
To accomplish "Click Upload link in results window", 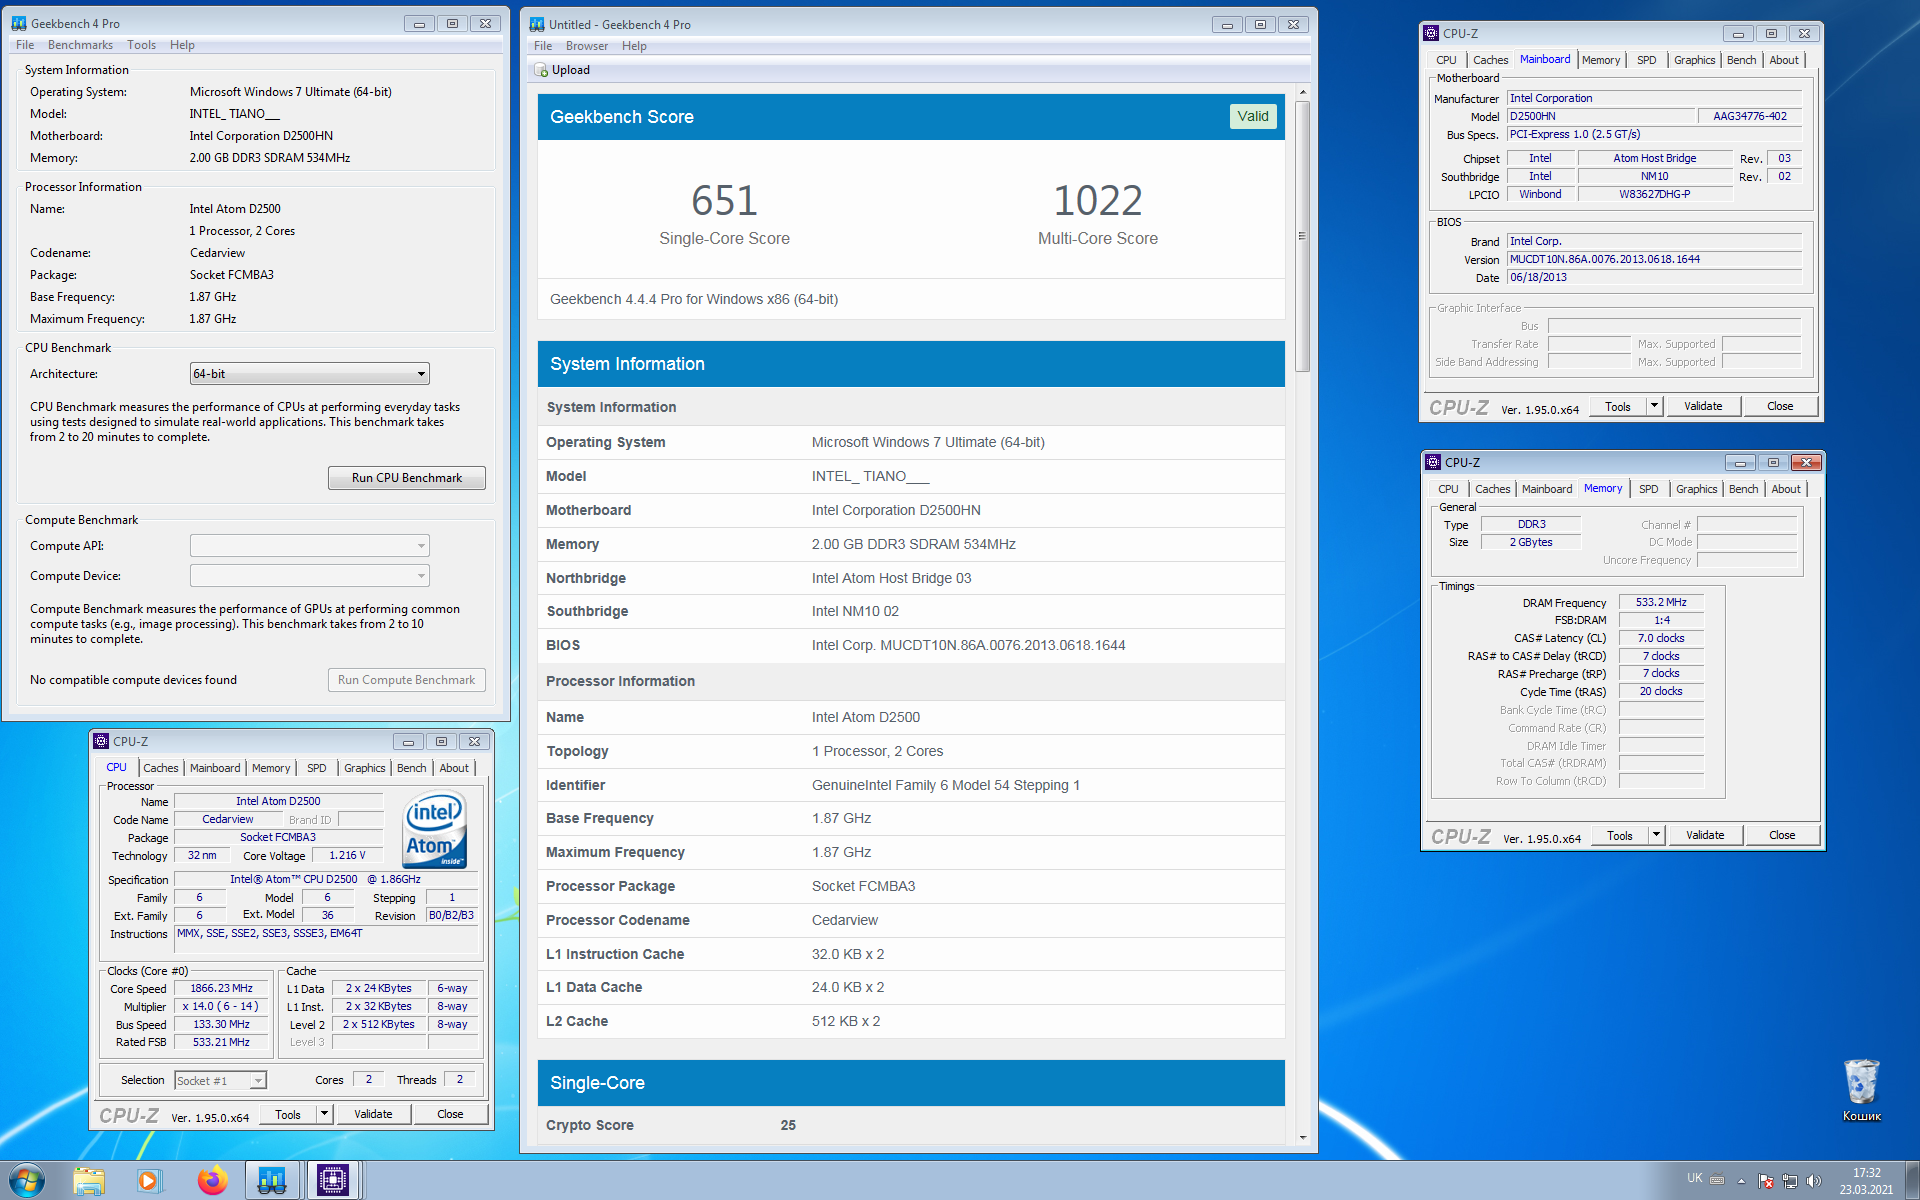I will 570,70.
